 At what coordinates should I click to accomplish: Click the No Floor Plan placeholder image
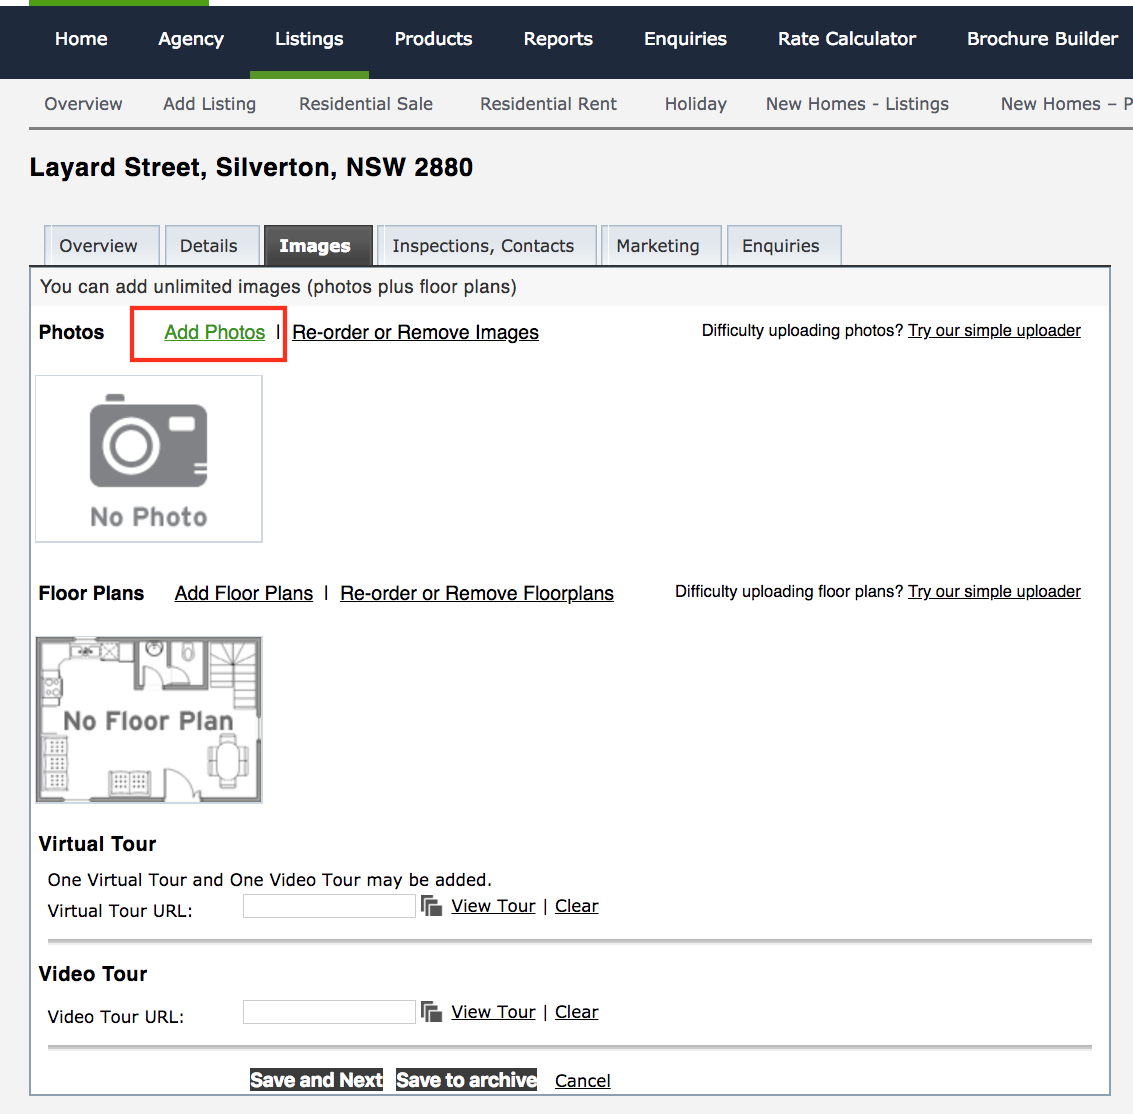(x=149, y=720)
